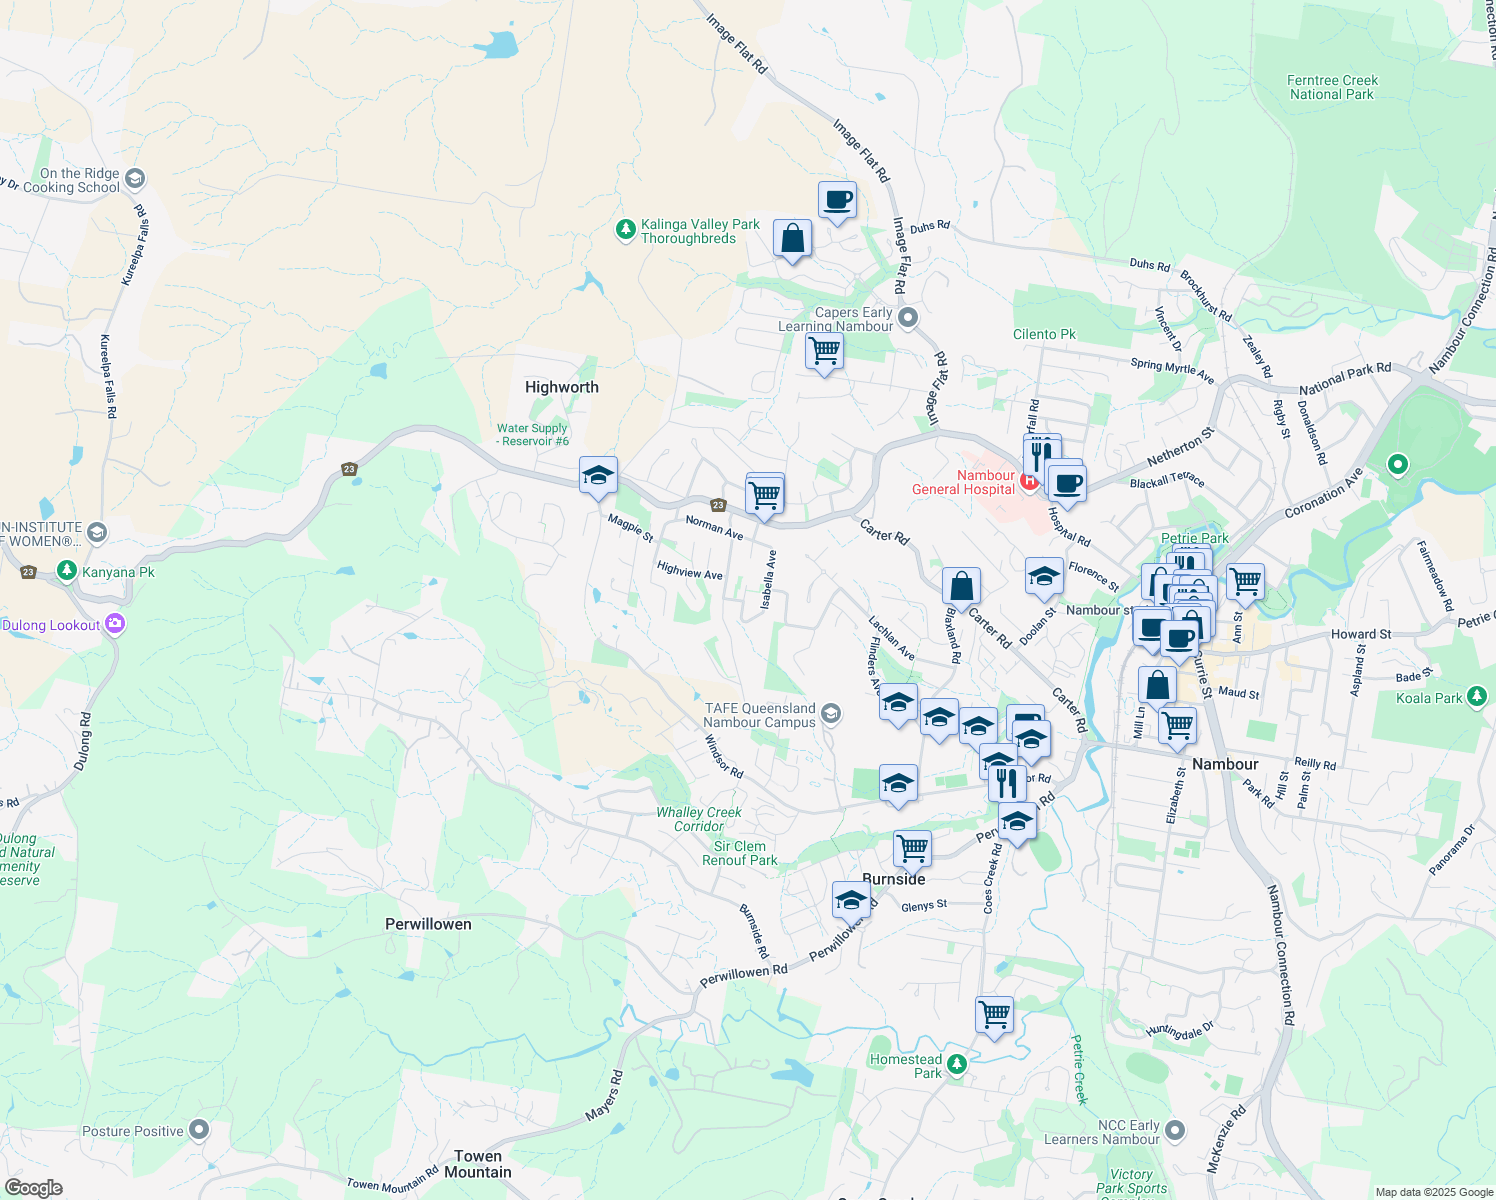
Task: Click the Kalinga Valley Park Thoroughbreds label
Action: click(x=700, y=231)
